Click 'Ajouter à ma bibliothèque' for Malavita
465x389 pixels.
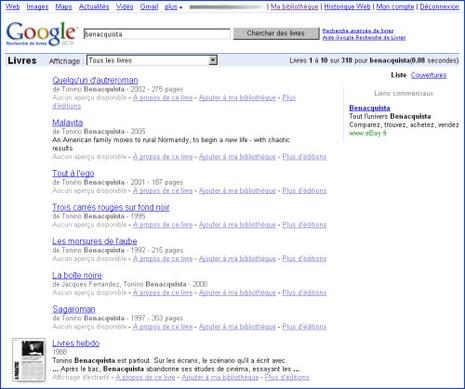tap(237, 157)
